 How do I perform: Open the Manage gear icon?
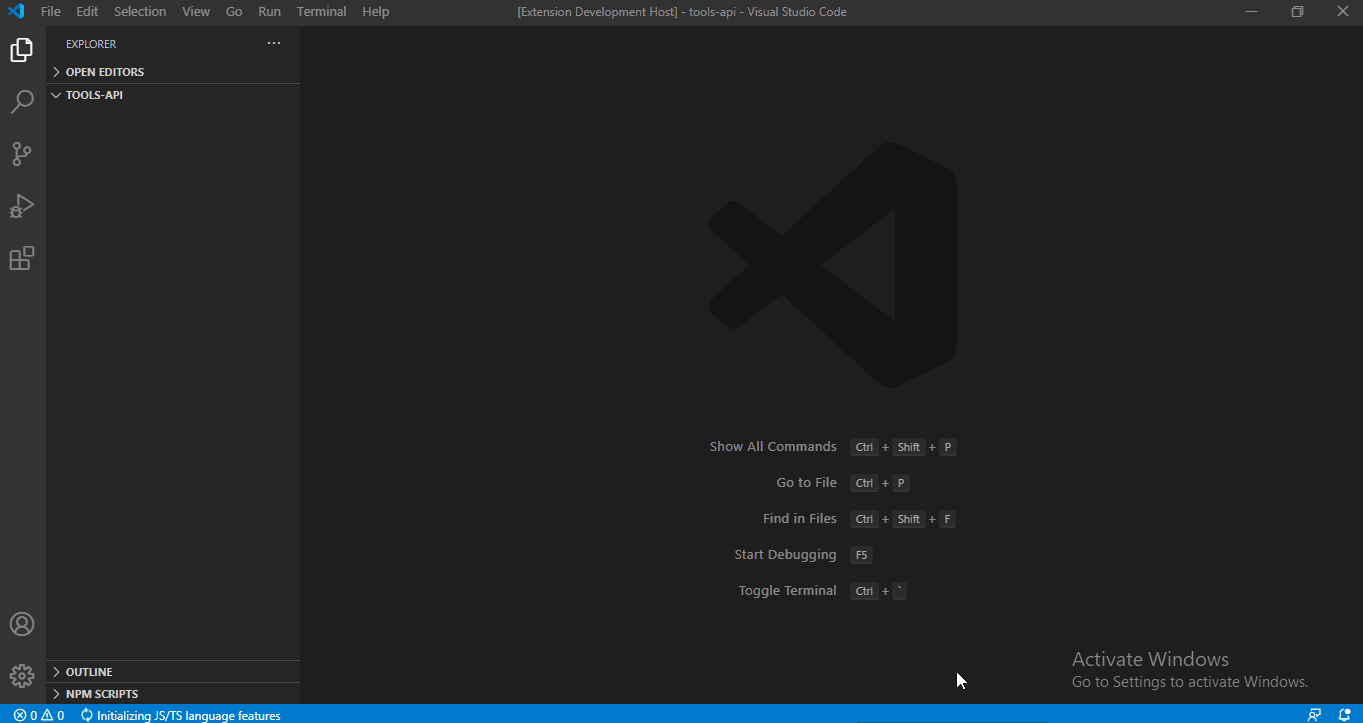click(x=22, y=676)
